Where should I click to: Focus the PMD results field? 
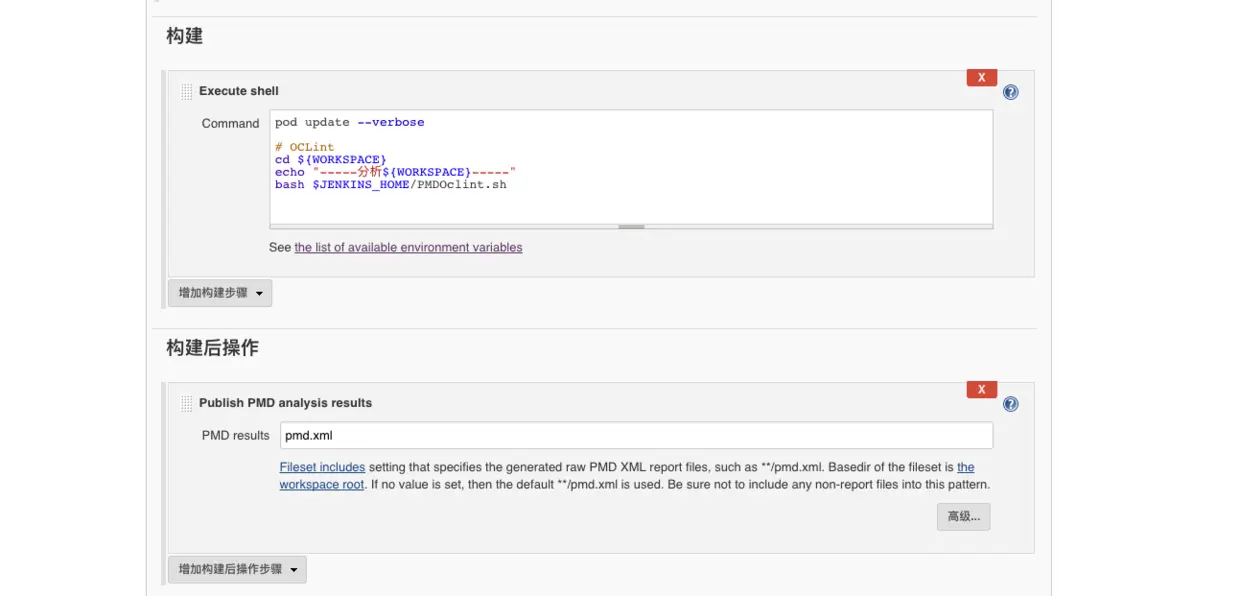[636, 435]
